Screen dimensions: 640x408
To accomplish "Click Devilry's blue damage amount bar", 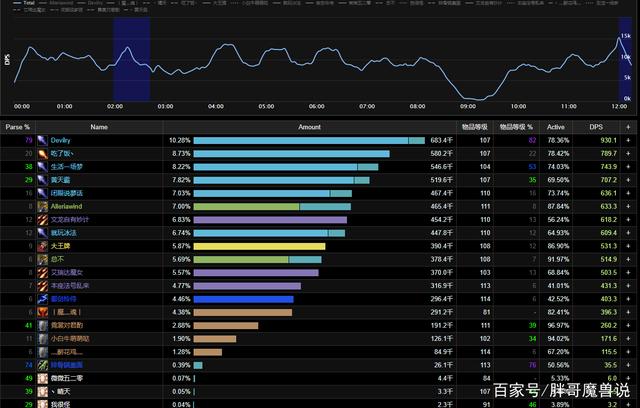I will (300, 141).
